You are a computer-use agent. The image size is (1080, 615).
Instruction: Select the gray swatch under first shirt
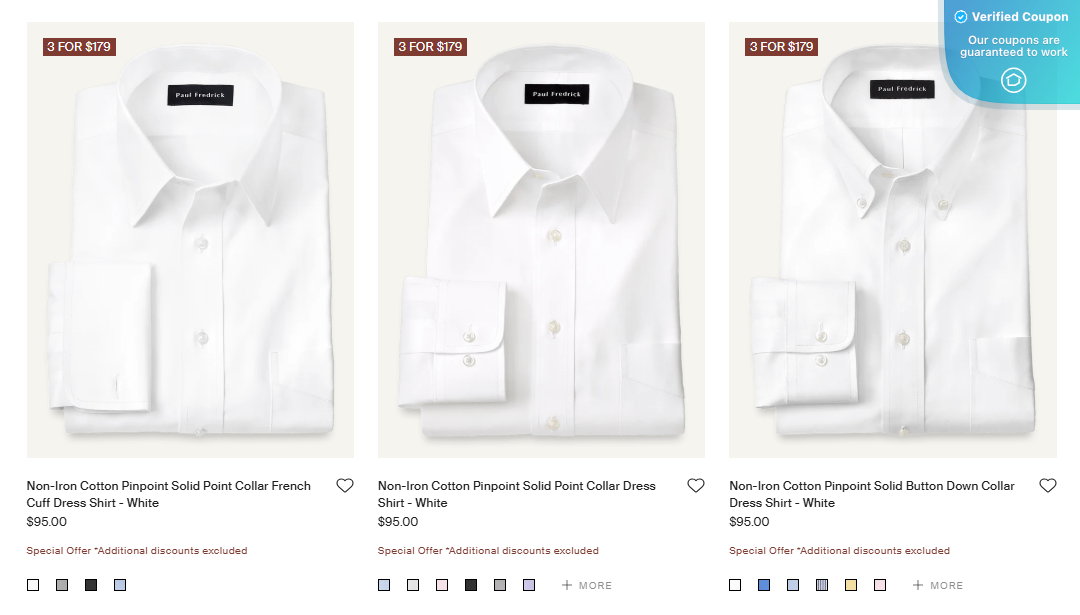(61, 584)
